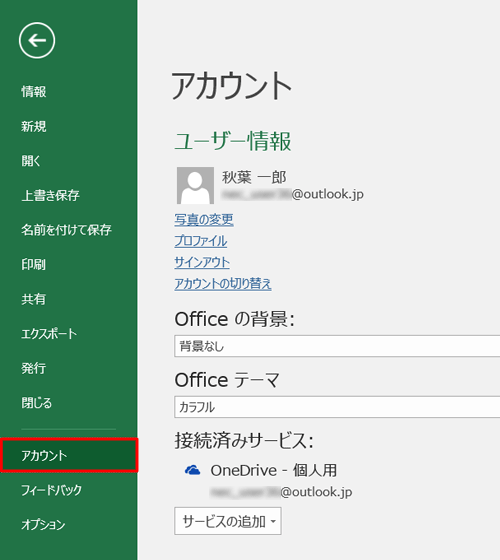Click the ユーザー情報 heading
The height and width of the screenshot is (560, 500).
pos(232,141)
